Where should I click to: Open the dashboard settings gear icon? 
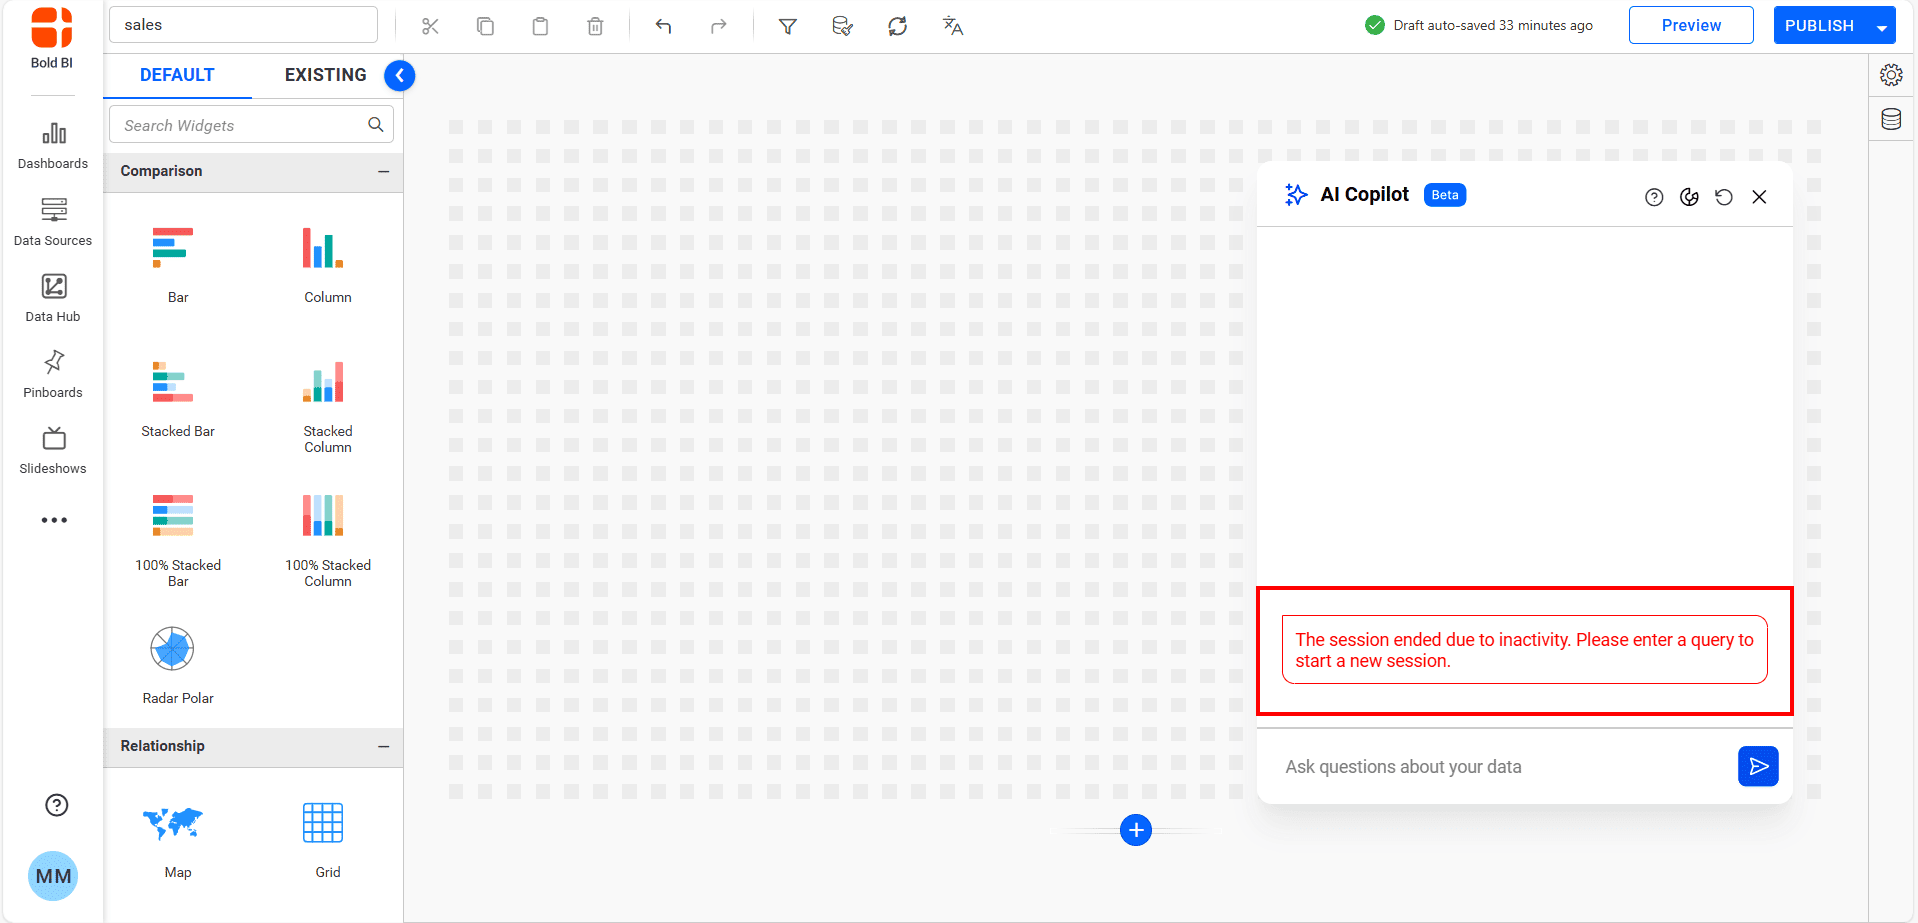[1890, 74]
